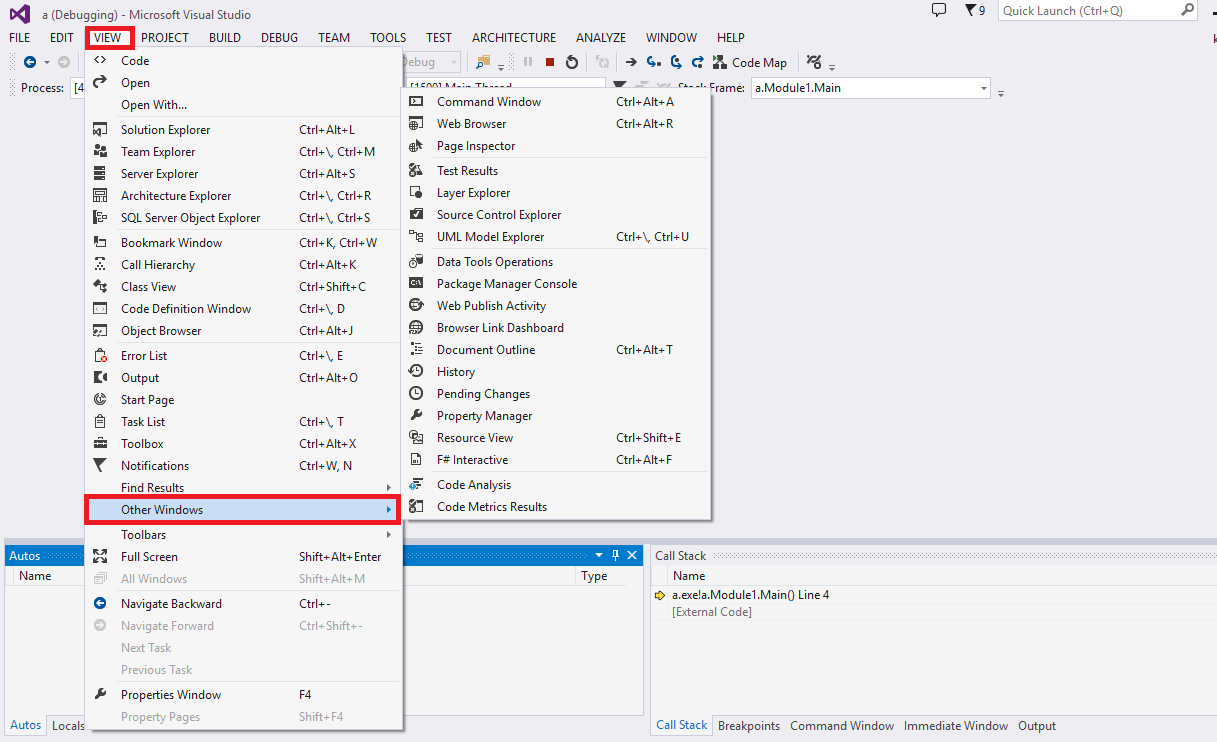The width and height of the screenshot is (1217, 742).
Task: Click the navigate back toolbar arrow
Action: tap(29, 62)
